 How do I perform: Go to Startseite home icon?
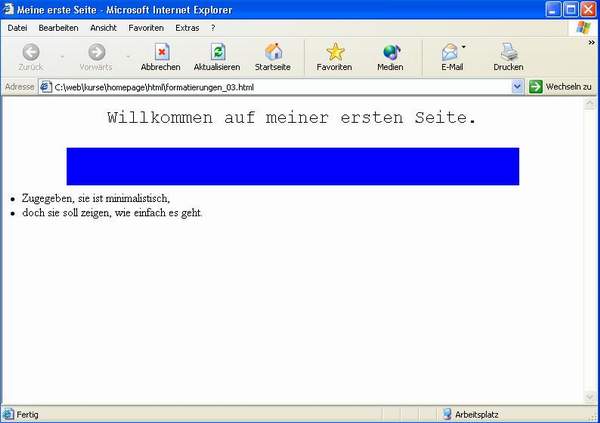pyautogui.click(x=274, y=52)
